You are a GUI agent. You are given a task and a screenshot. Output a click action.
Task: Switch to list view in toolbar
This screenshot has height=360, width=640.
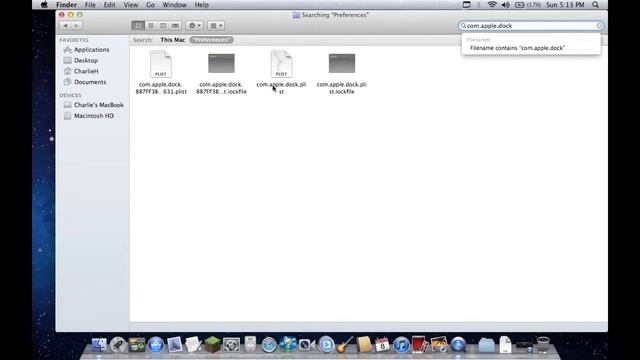(151, 26)
